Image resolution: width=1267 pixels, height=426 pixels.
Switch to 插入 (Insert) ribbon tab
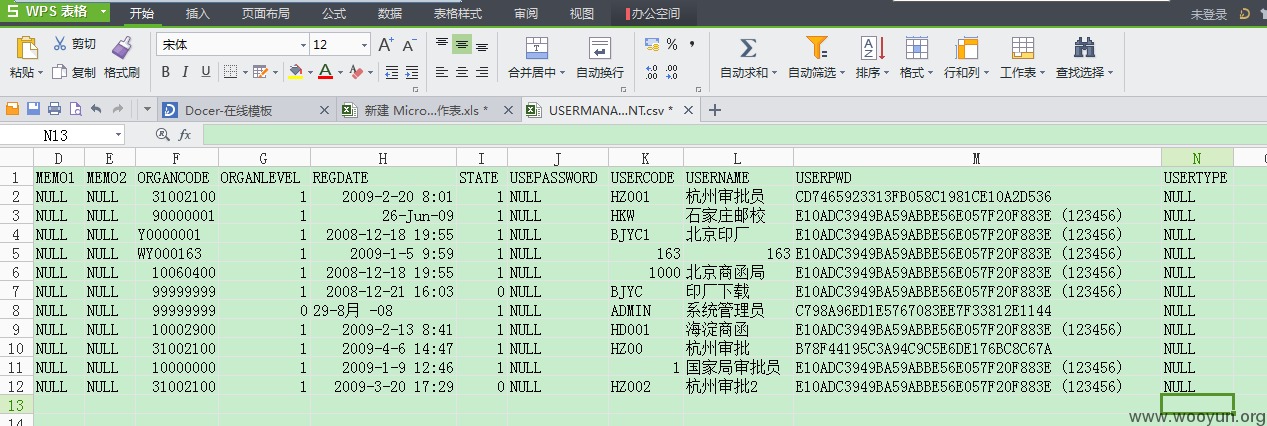click(198, 14)
